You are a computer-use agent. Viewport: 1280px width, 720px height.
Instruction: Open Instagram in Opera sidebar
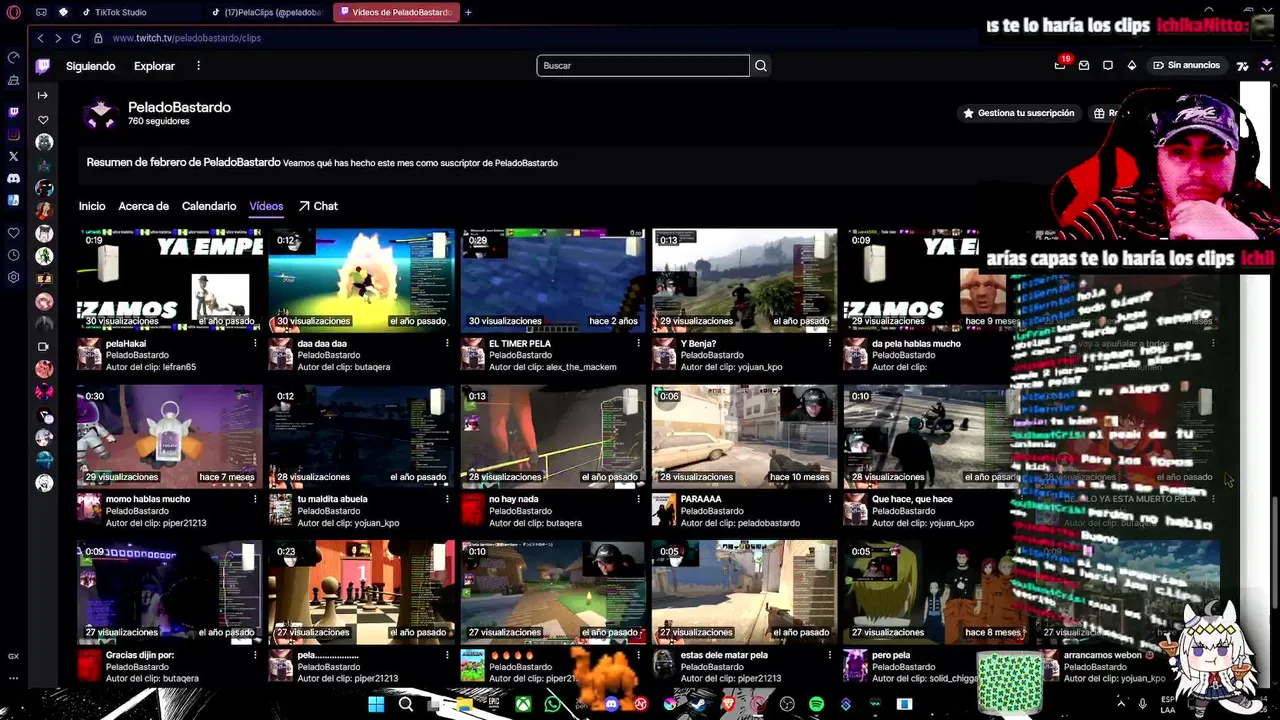coord(14,134)
